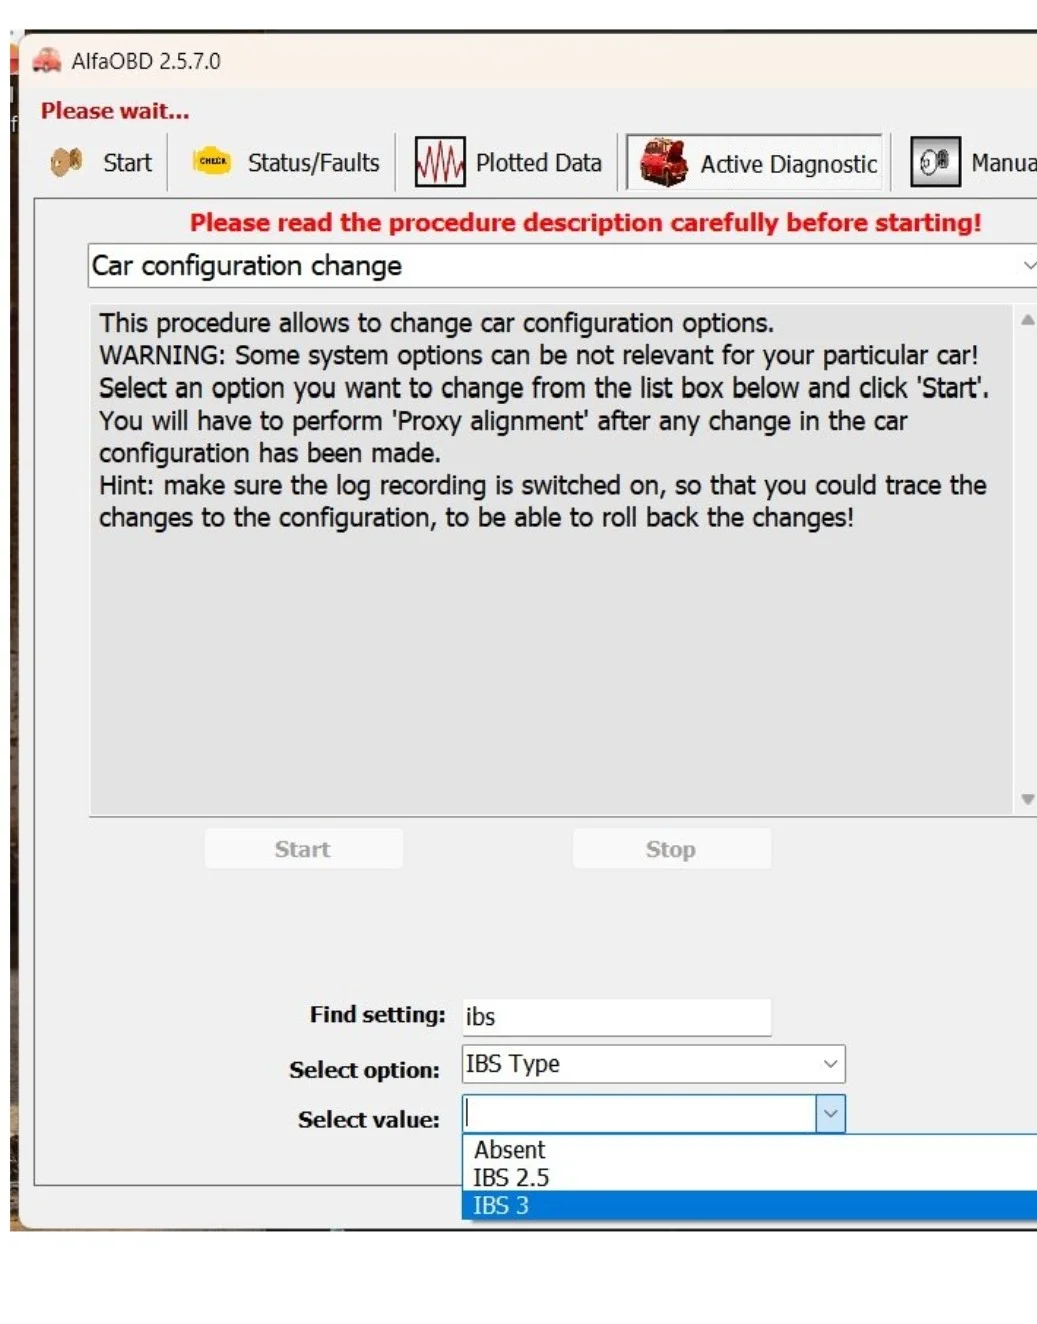Click the Active Diagnostic car icon
1037x1324 pixels.
point(664,163)
